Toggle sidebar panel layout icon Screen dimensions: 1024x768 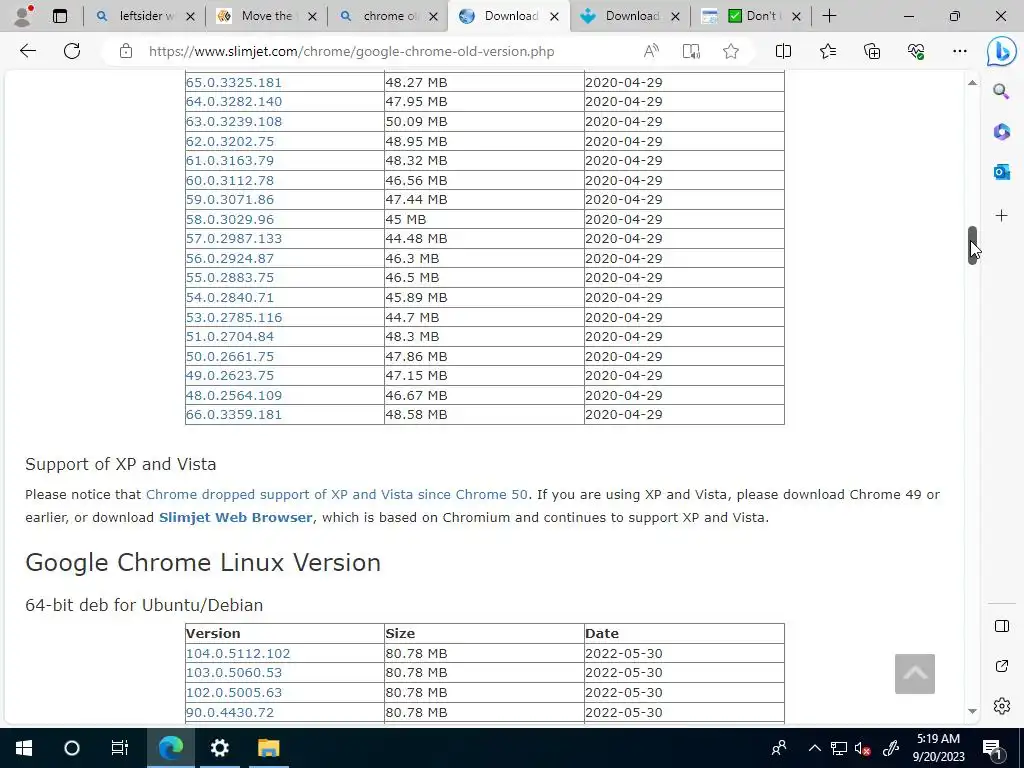pos(1002,626)
